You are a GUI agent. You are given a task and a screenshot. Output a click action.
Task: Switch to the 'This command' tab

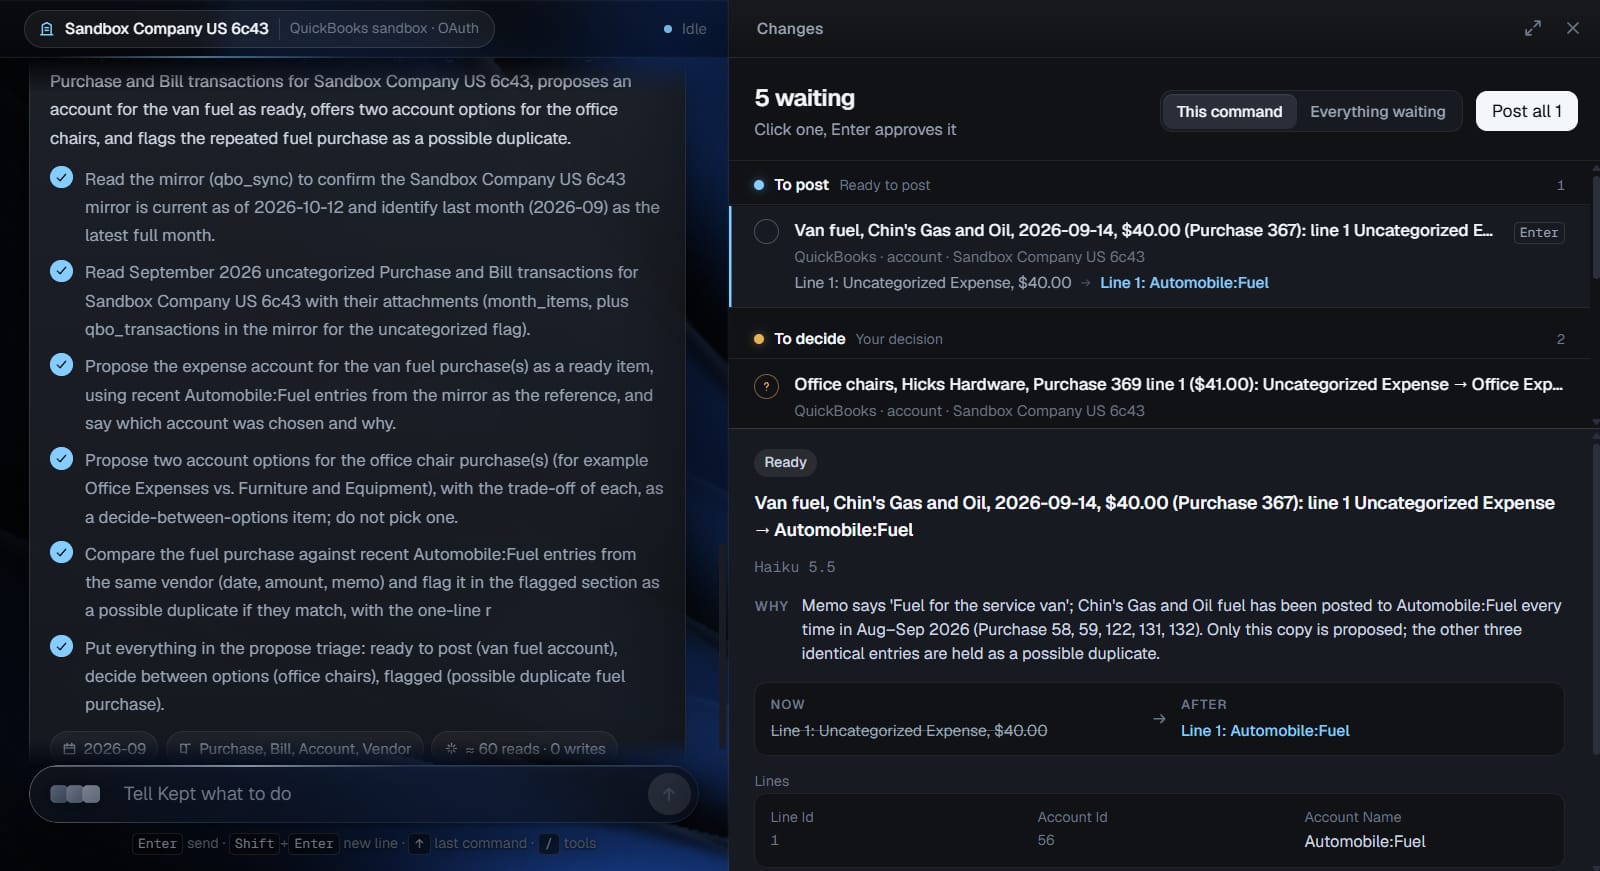pos(1229,111)
